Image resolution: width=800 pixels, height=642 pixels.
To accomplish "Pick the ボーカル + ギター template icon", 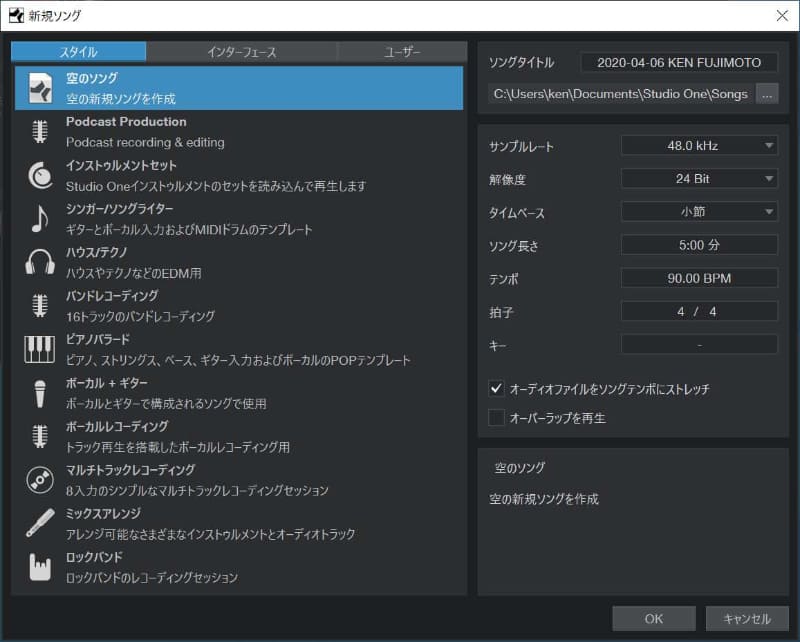I will (x=40, y=392).
